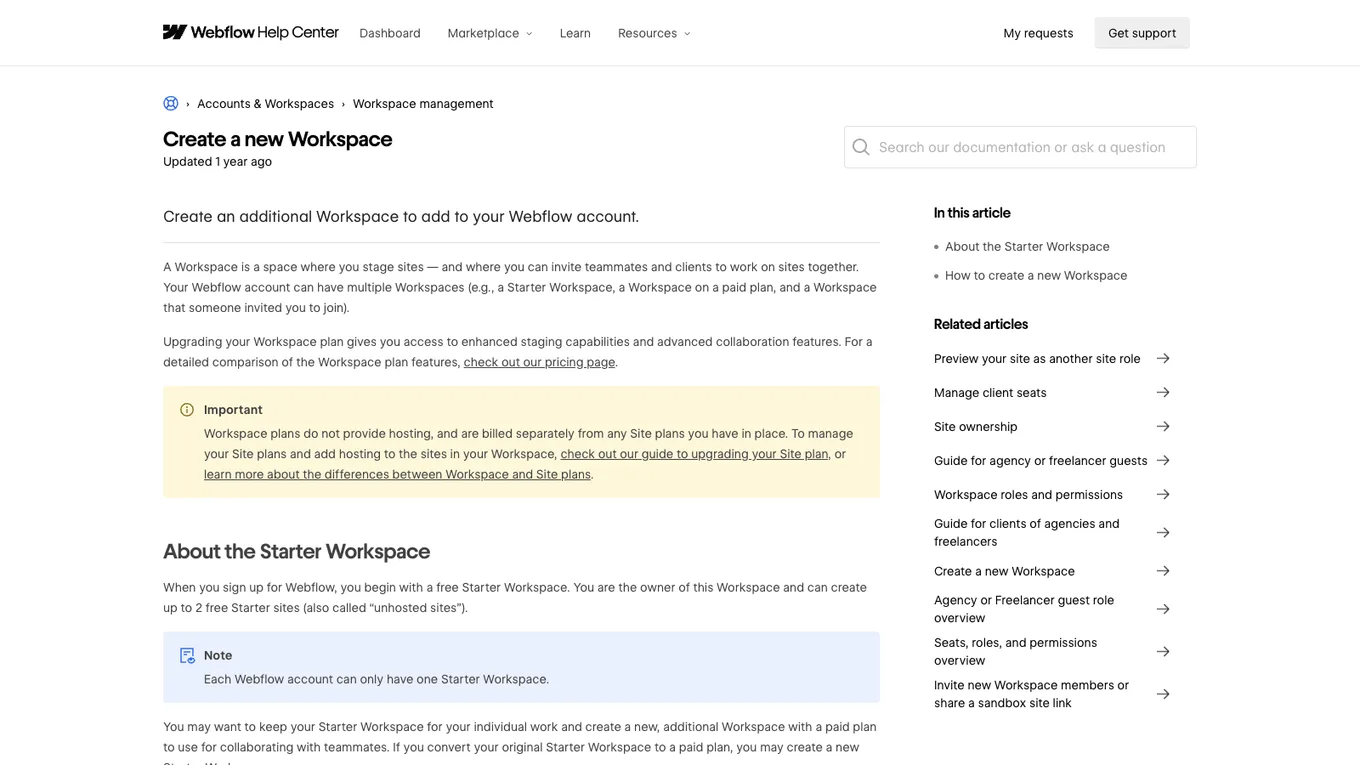Click the In this article heading
Viewport: 1360px width, 765px height.
point(972,213)
